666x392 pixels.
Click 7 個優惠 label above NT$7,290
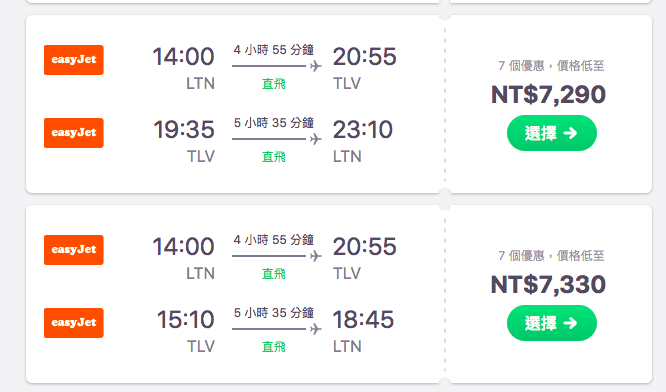(521, 66)
